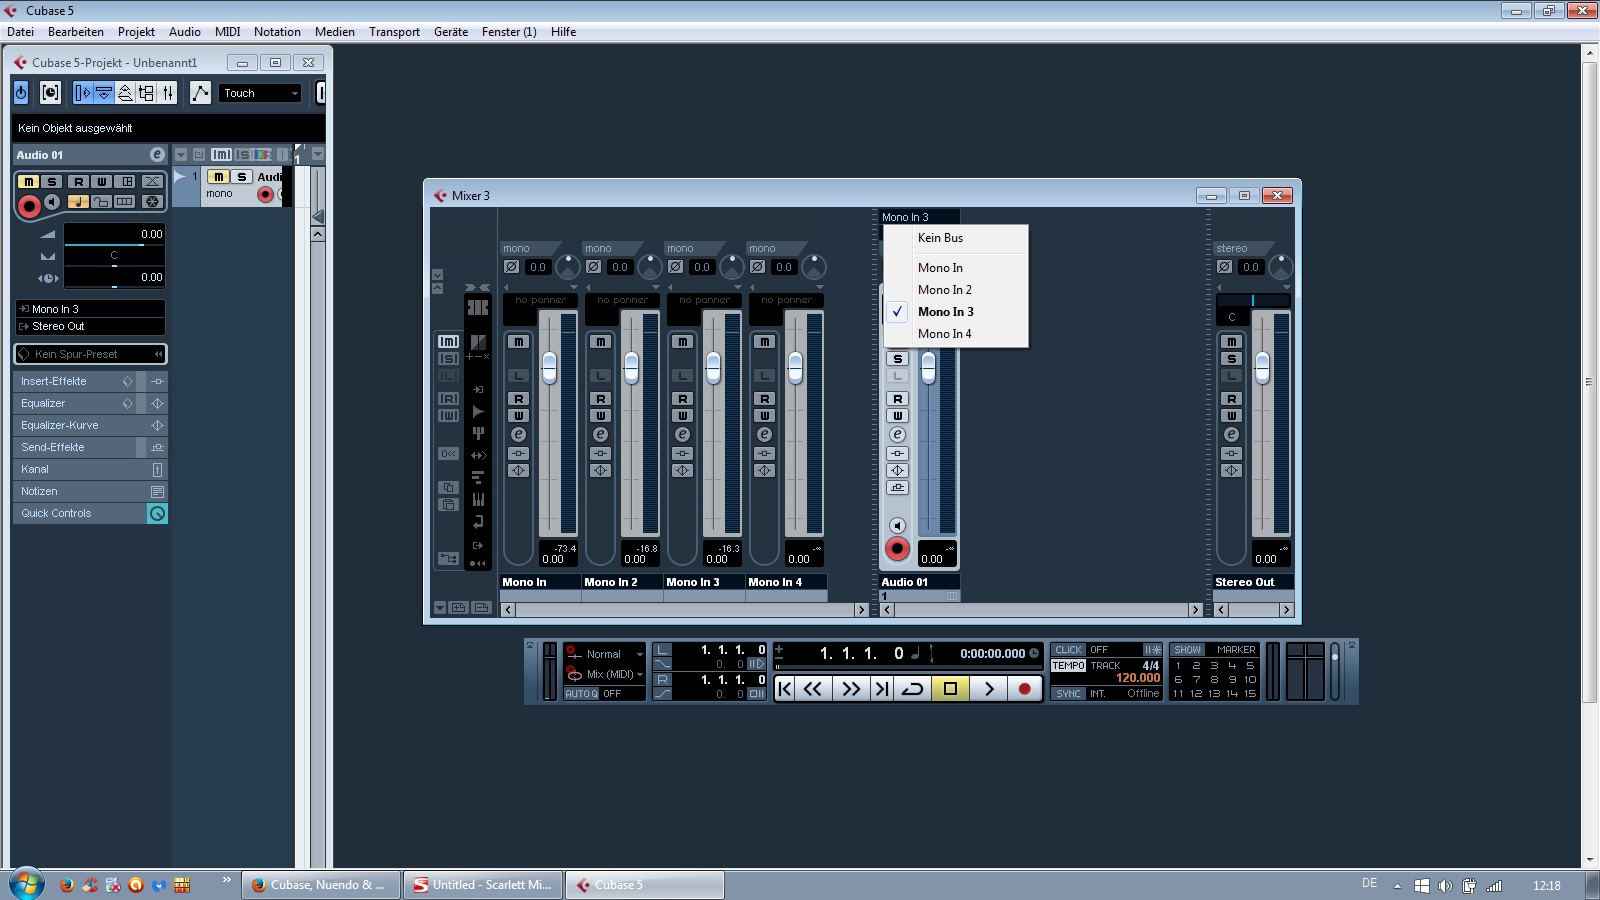
Task: Solo the Audio 01 track in the track list
Action: (x=241, y=177)
